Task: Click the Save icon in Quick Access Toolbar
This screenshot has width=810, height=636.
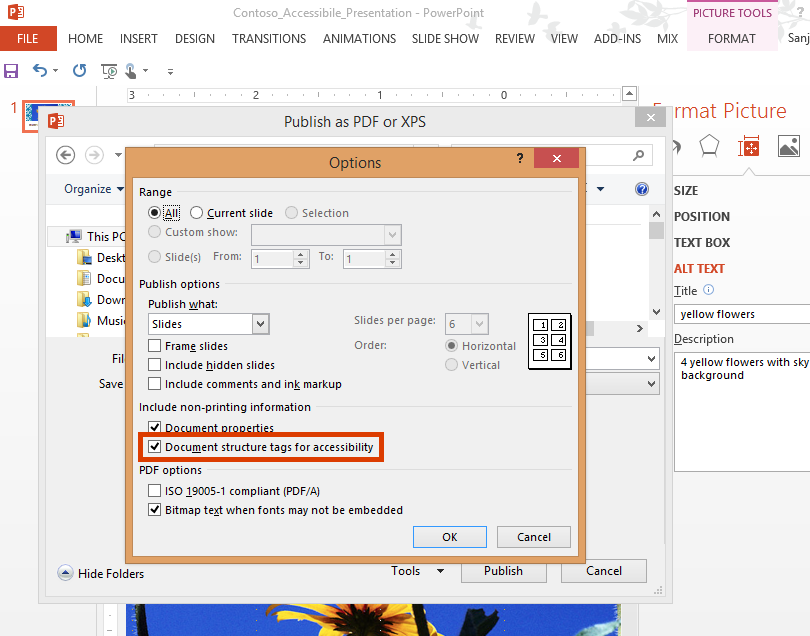Action: pyautogui.click(x=11, y=71)
